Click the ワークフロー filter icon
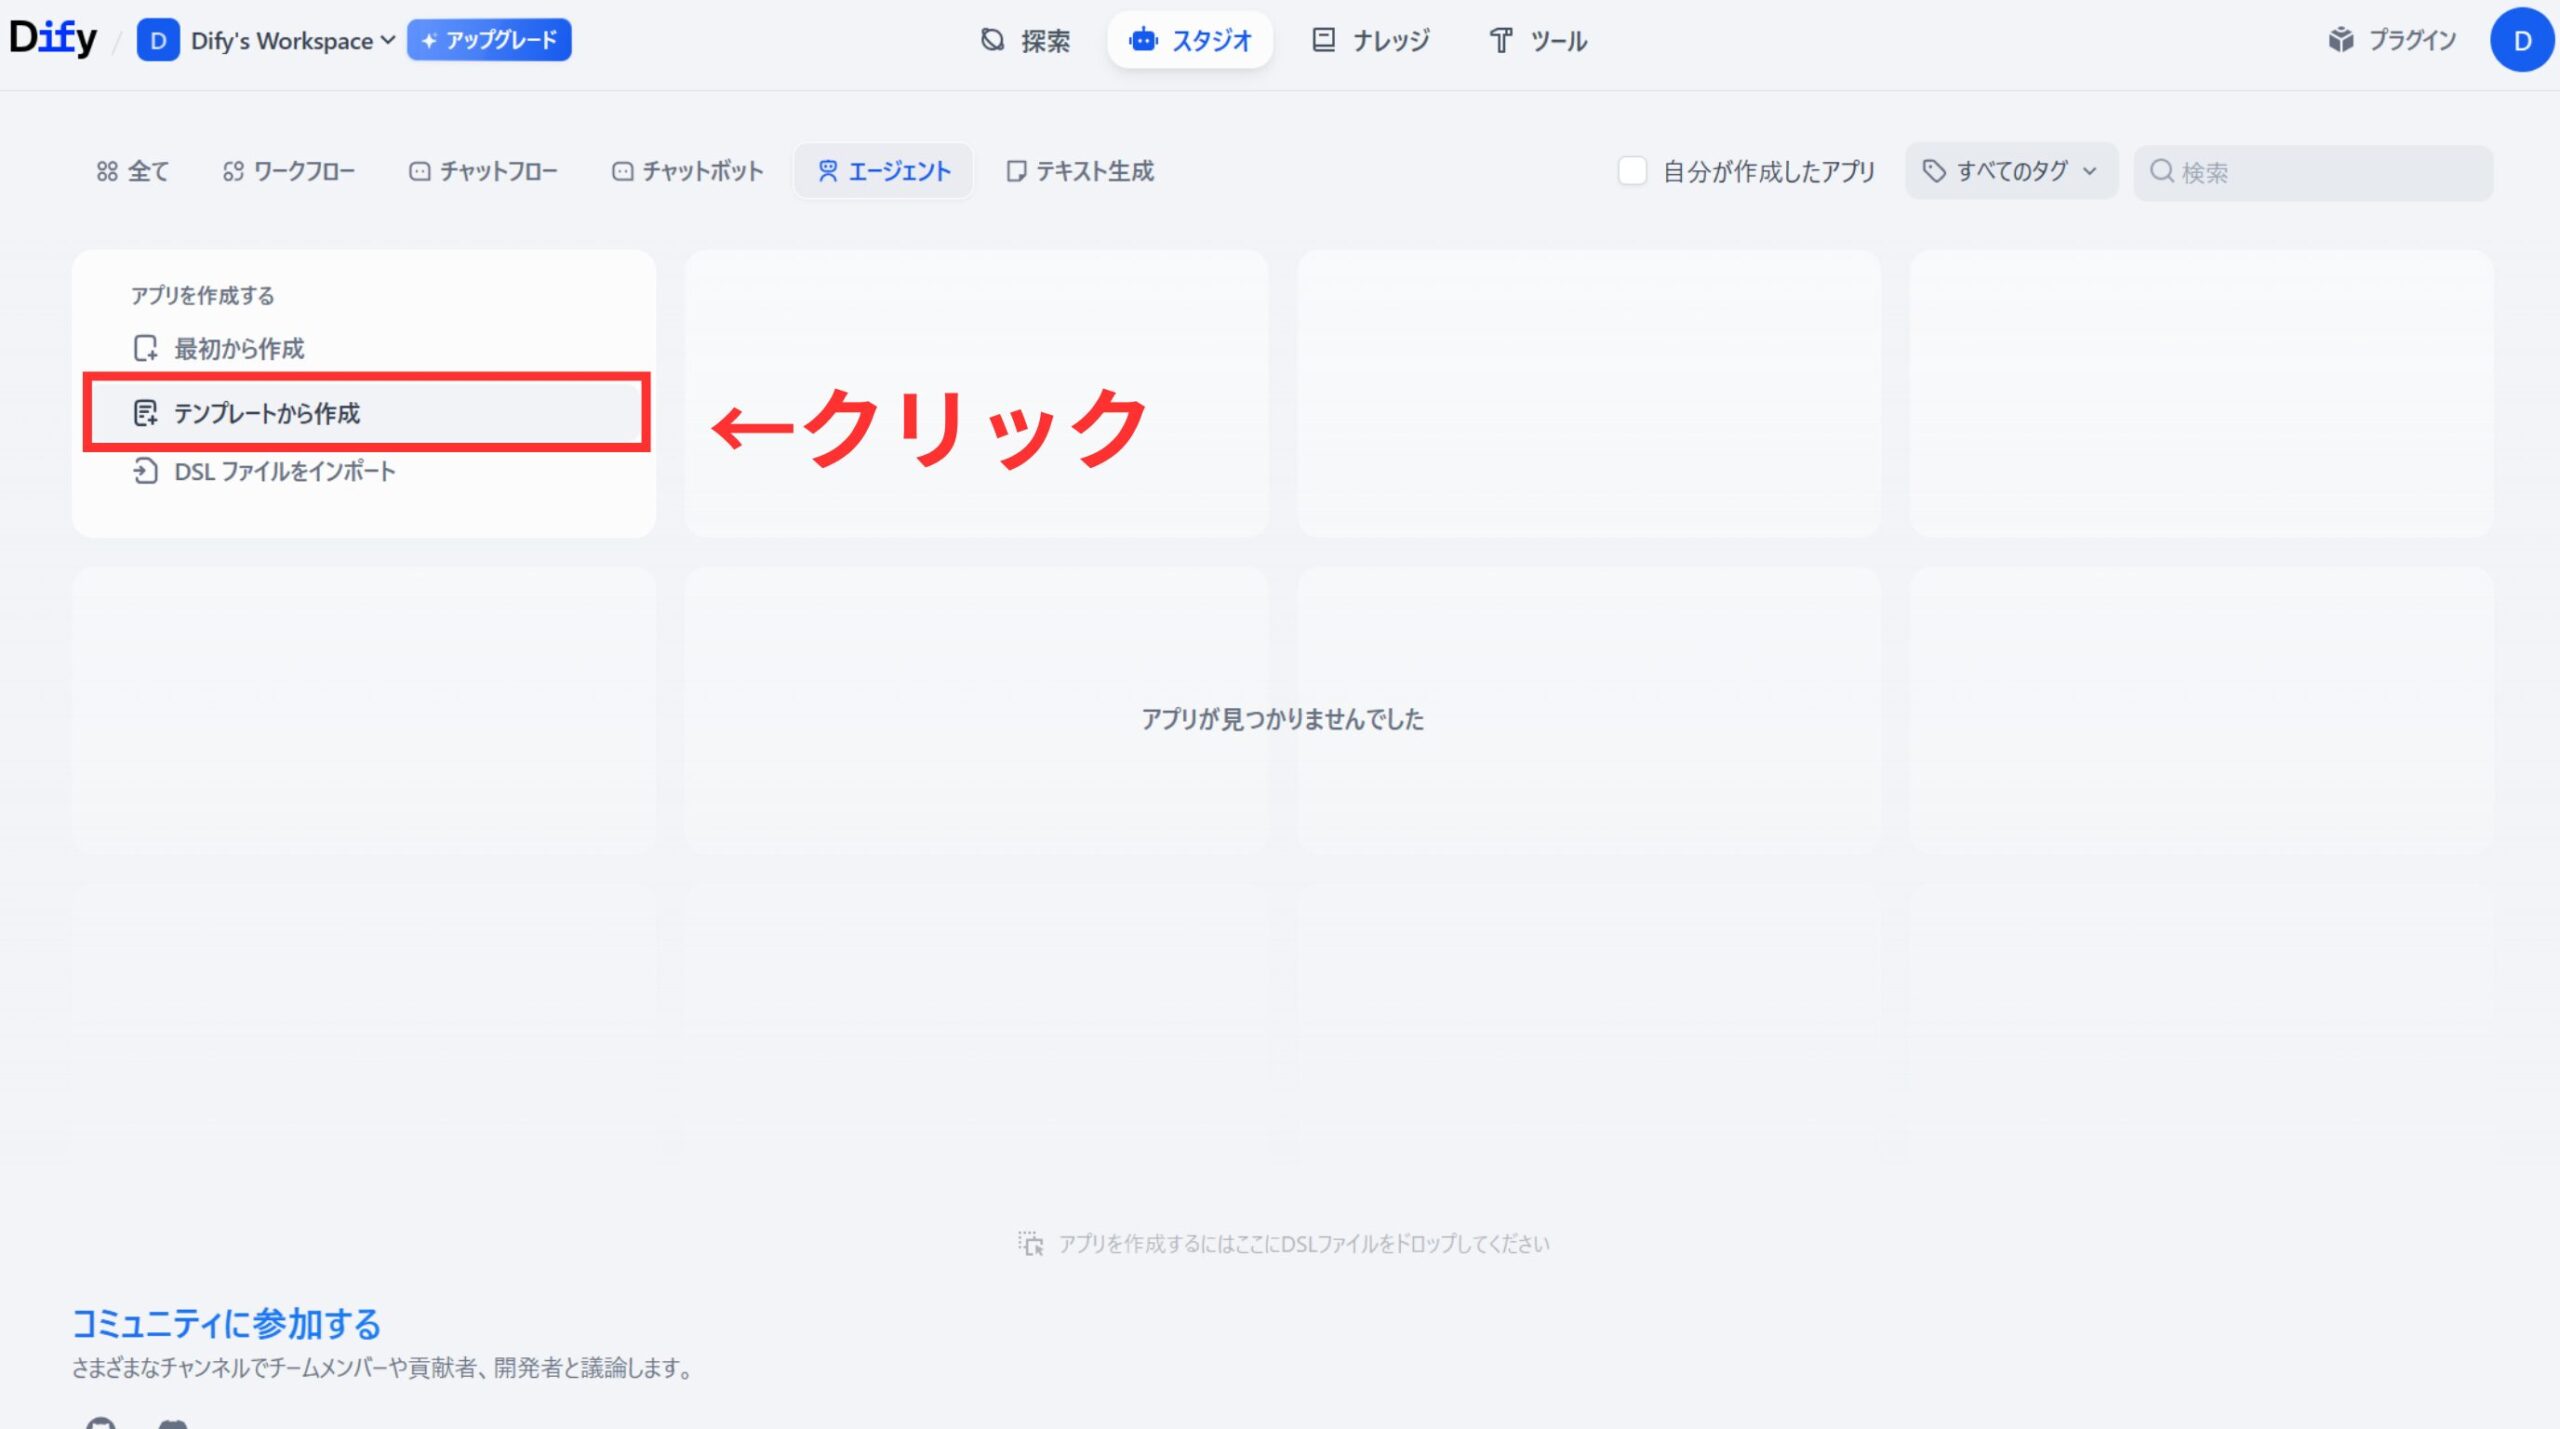 click(233, 171)
